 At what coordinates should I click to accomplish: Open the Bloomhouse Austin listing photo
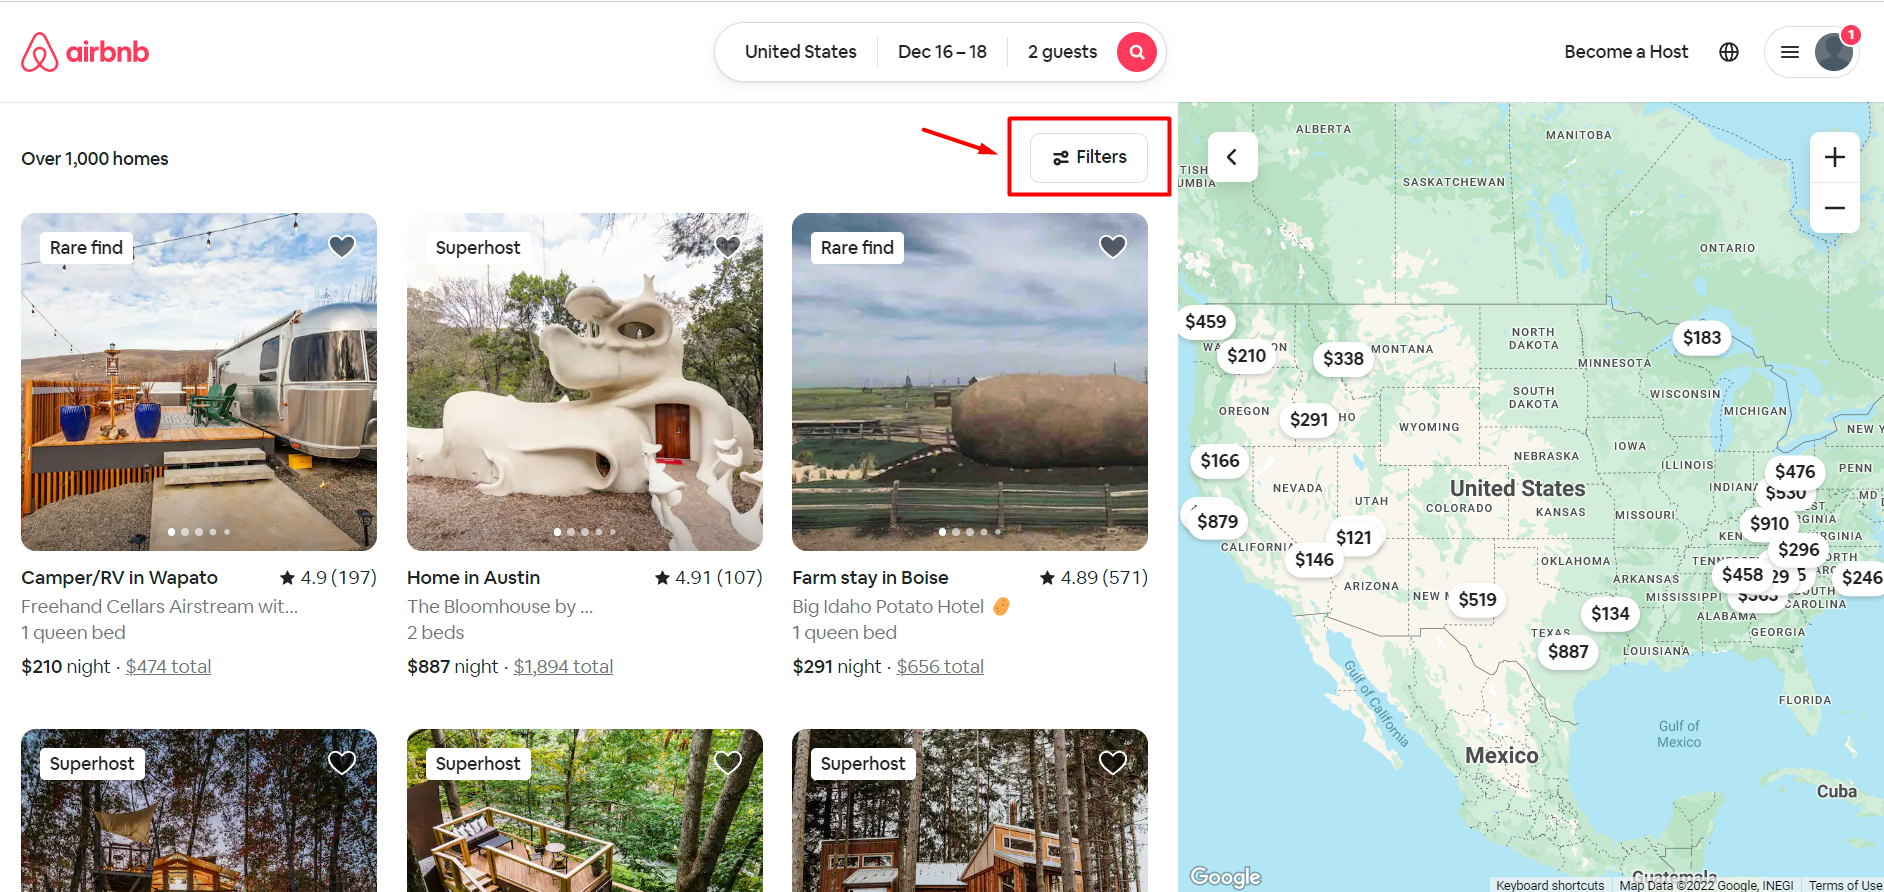(x=585, y=382)
